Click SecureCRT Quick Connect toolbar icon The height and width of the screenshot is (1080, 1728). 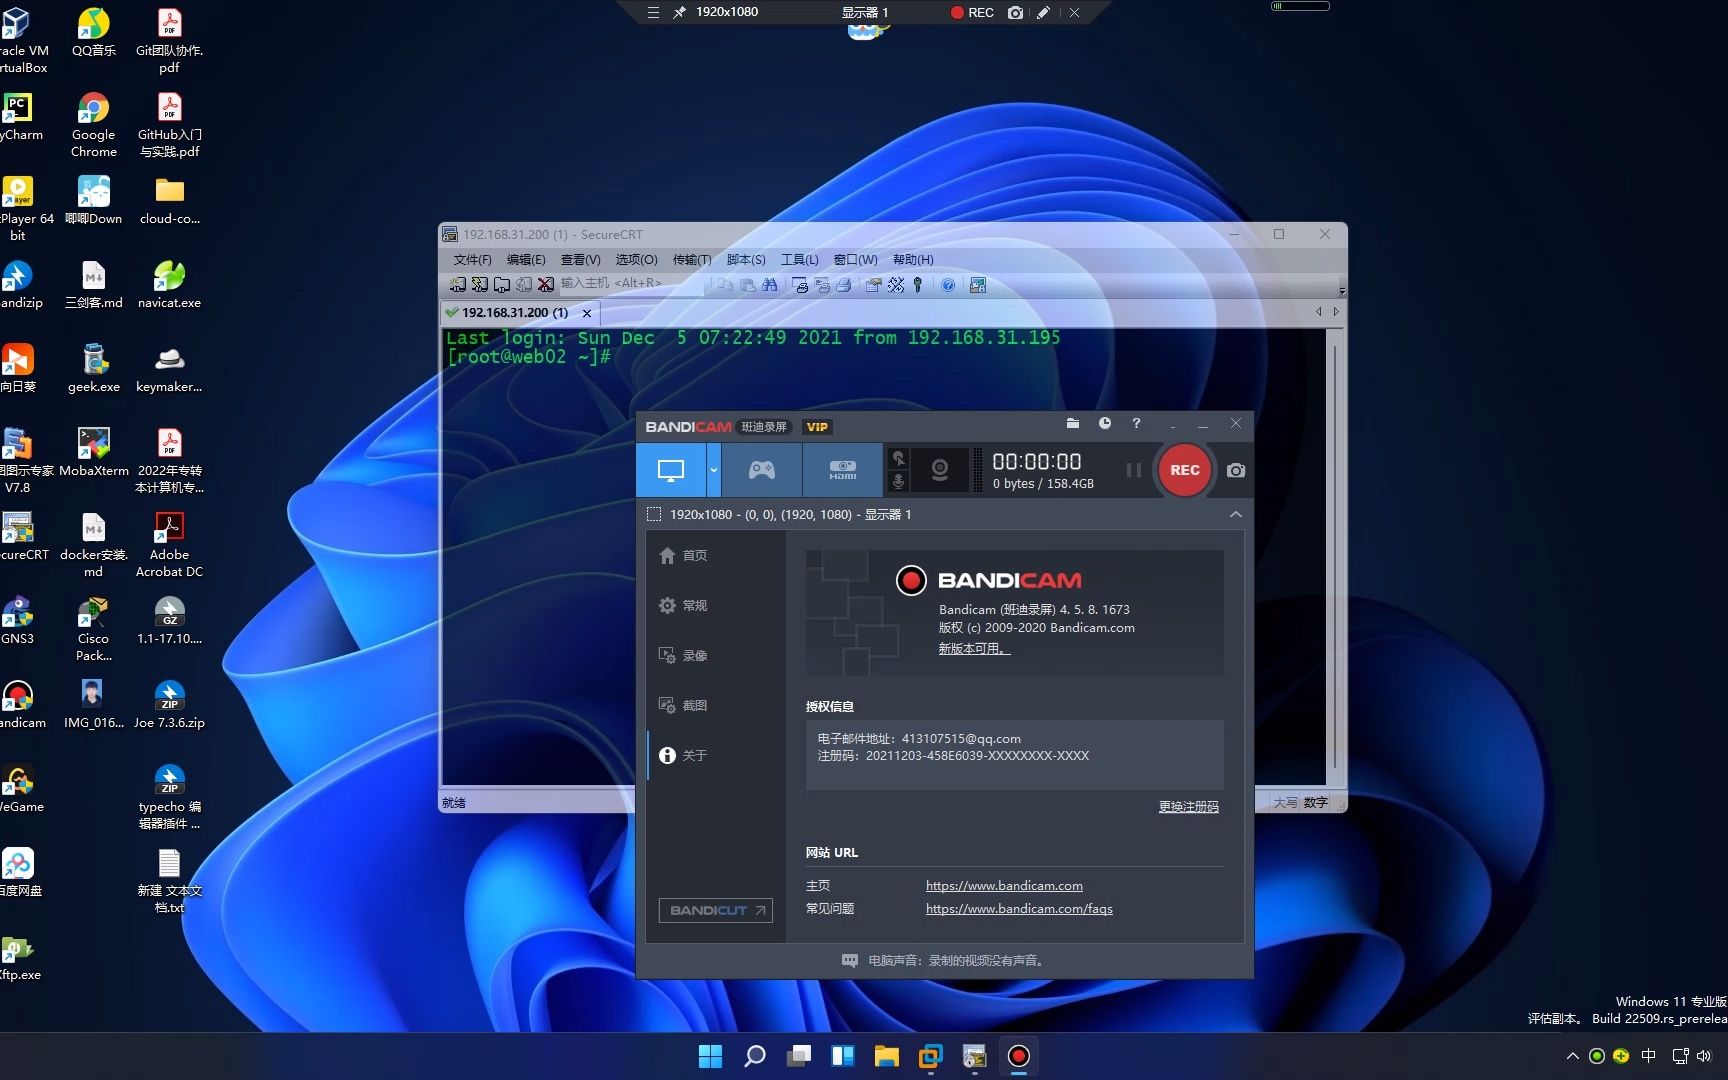coord(479,285)
